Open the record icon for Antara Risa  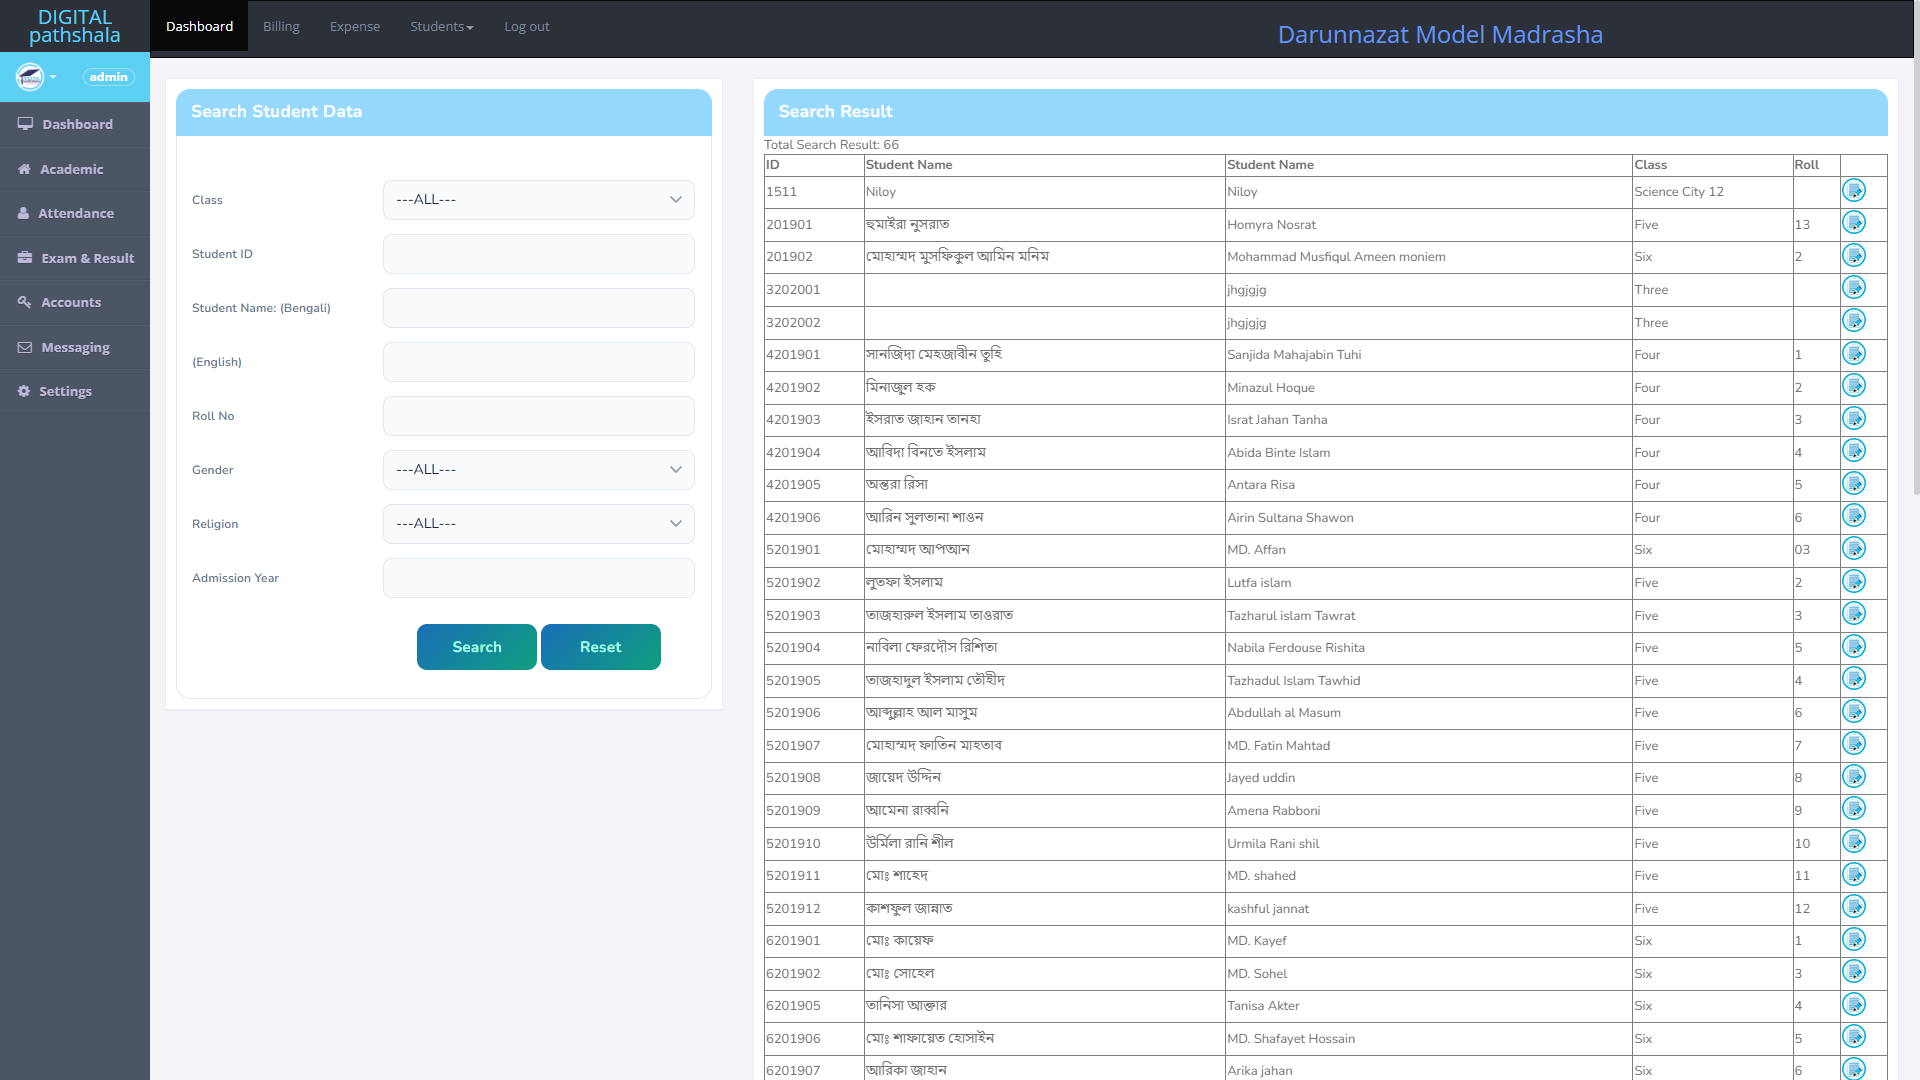tap(1853, 484)
